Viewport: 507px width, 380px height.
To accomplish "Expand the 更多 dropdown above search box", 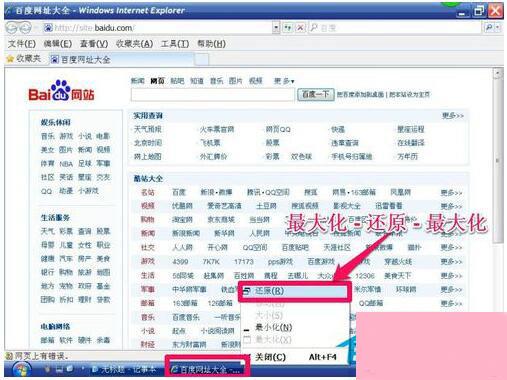I will 284,81.
